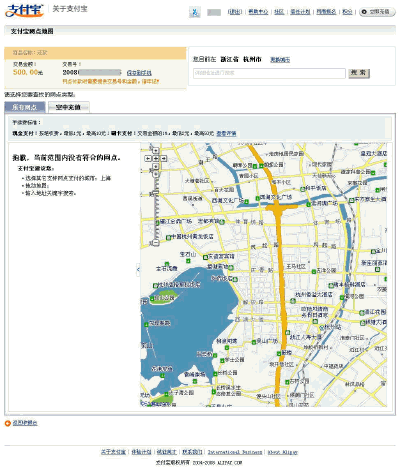Pan the map down with arrow control
The height and width of the screenshot is (471, 400).
coord(156,166)
